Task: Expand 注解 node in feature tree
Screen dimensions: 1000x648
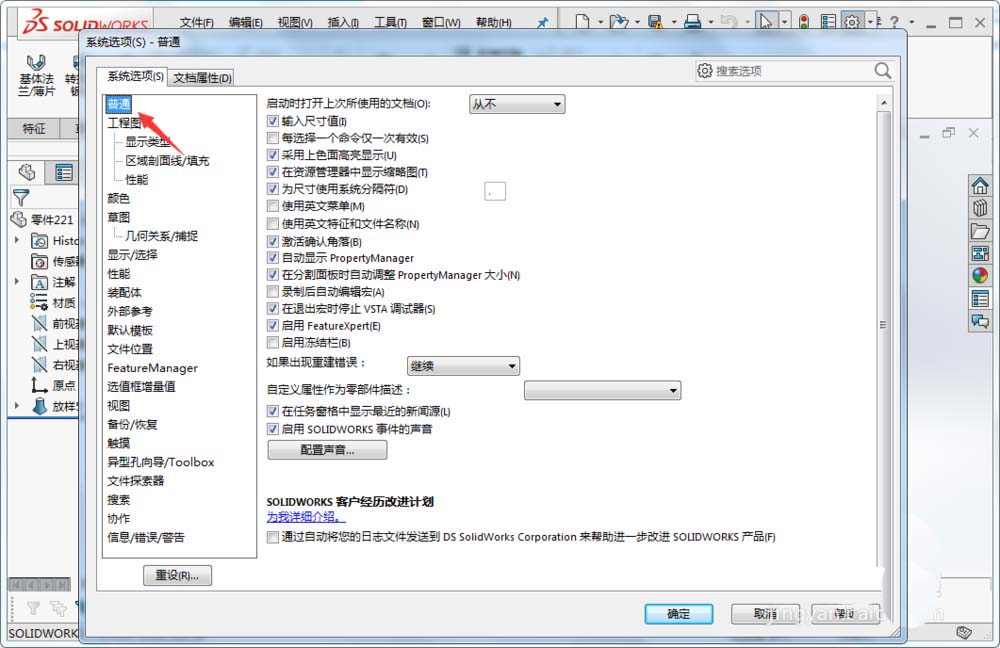Action: click(17, 281)
